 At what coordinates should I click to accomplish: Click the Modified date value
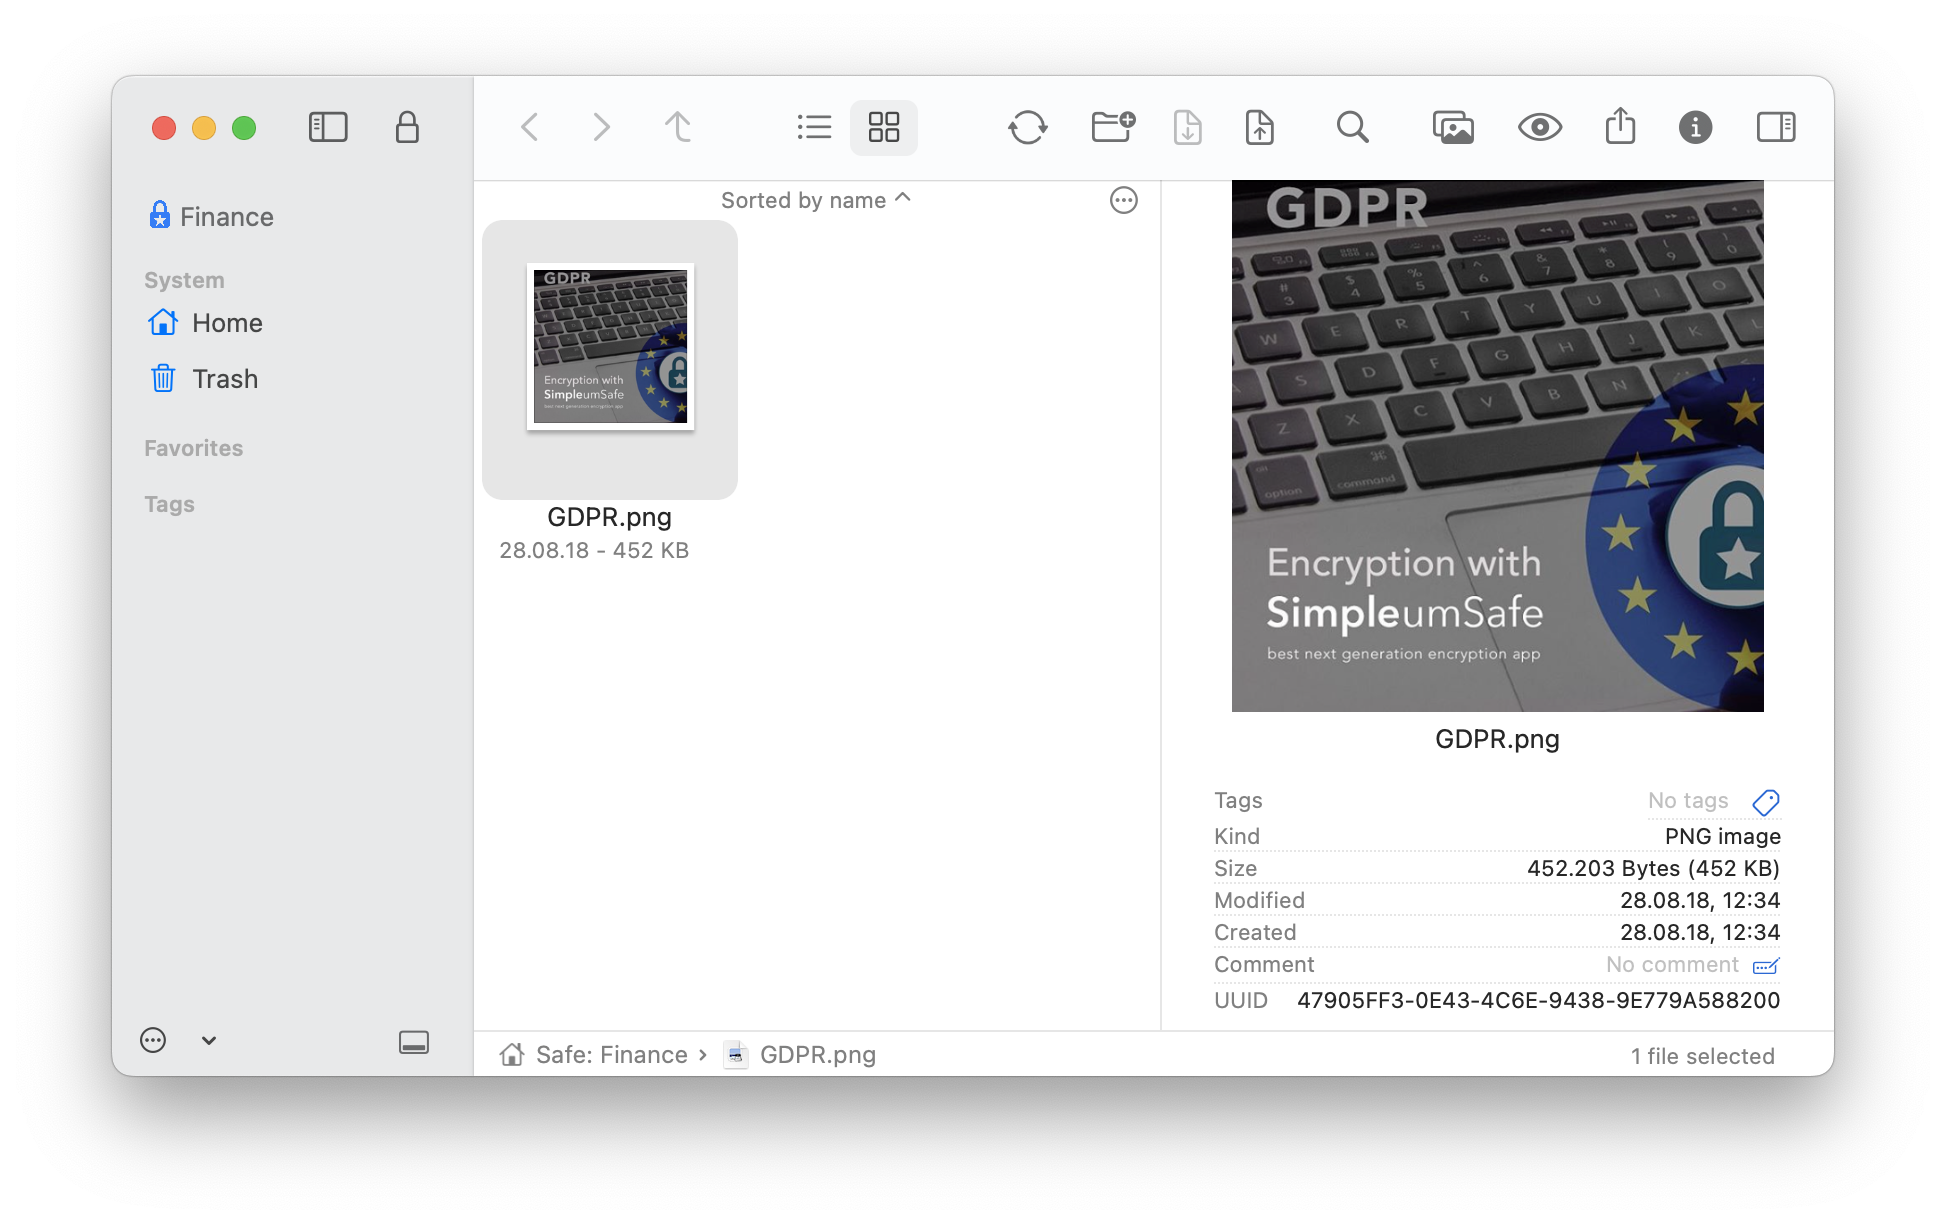1700,900
